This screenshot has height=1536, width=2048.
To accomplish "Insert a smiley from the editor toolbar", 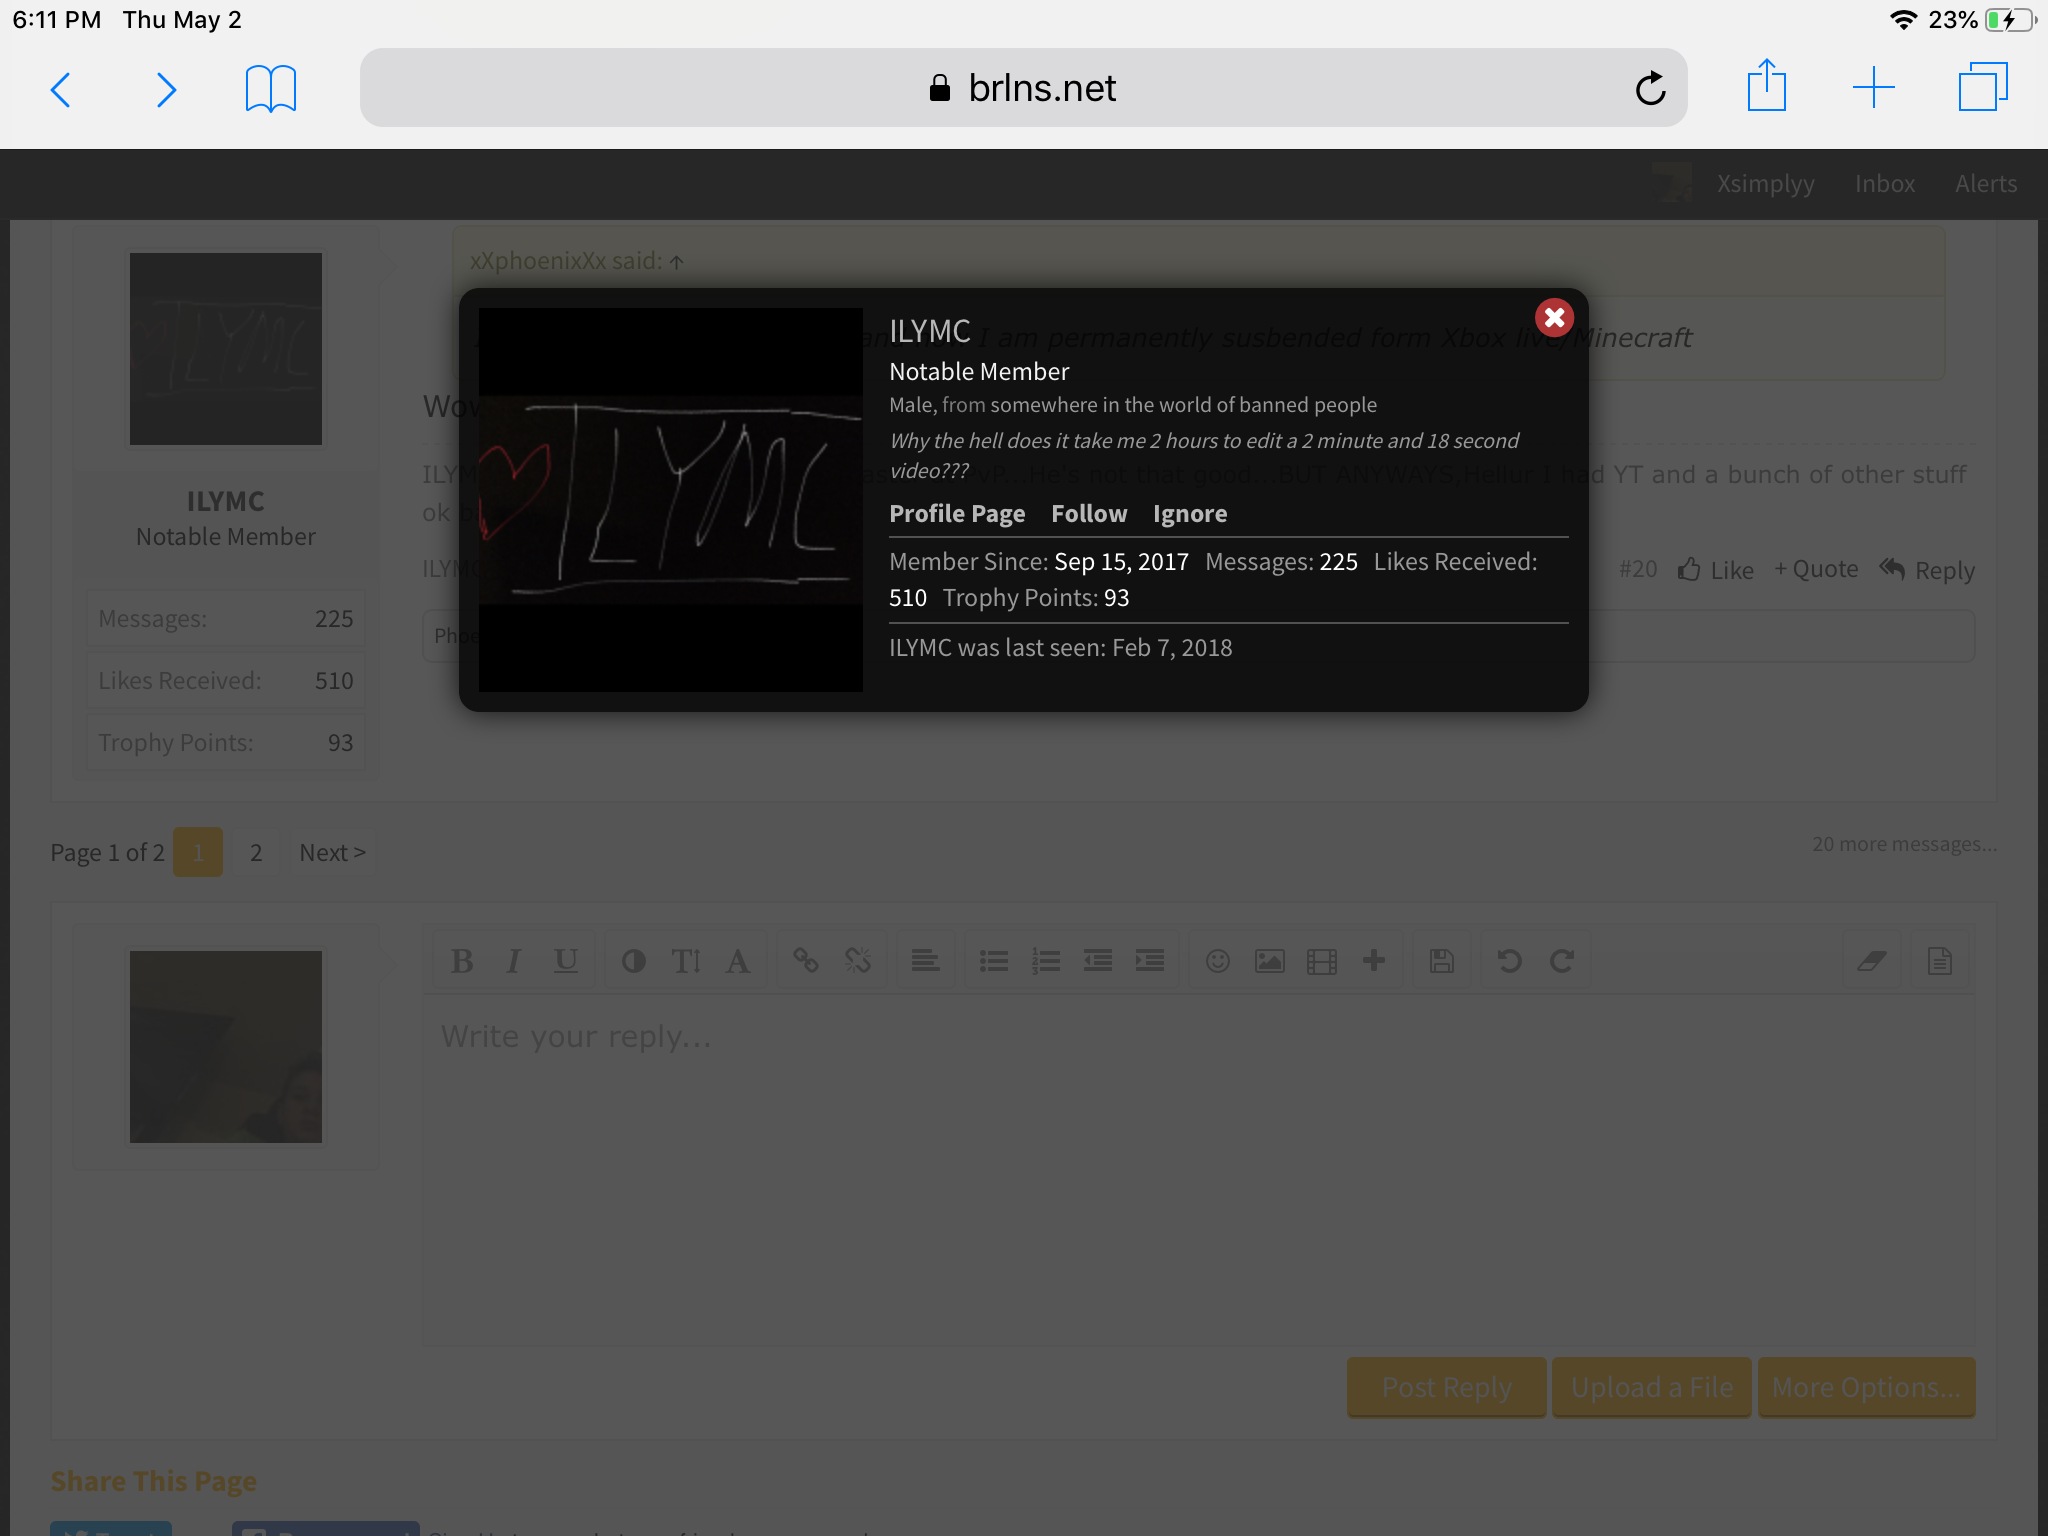I will point(1217,961).
